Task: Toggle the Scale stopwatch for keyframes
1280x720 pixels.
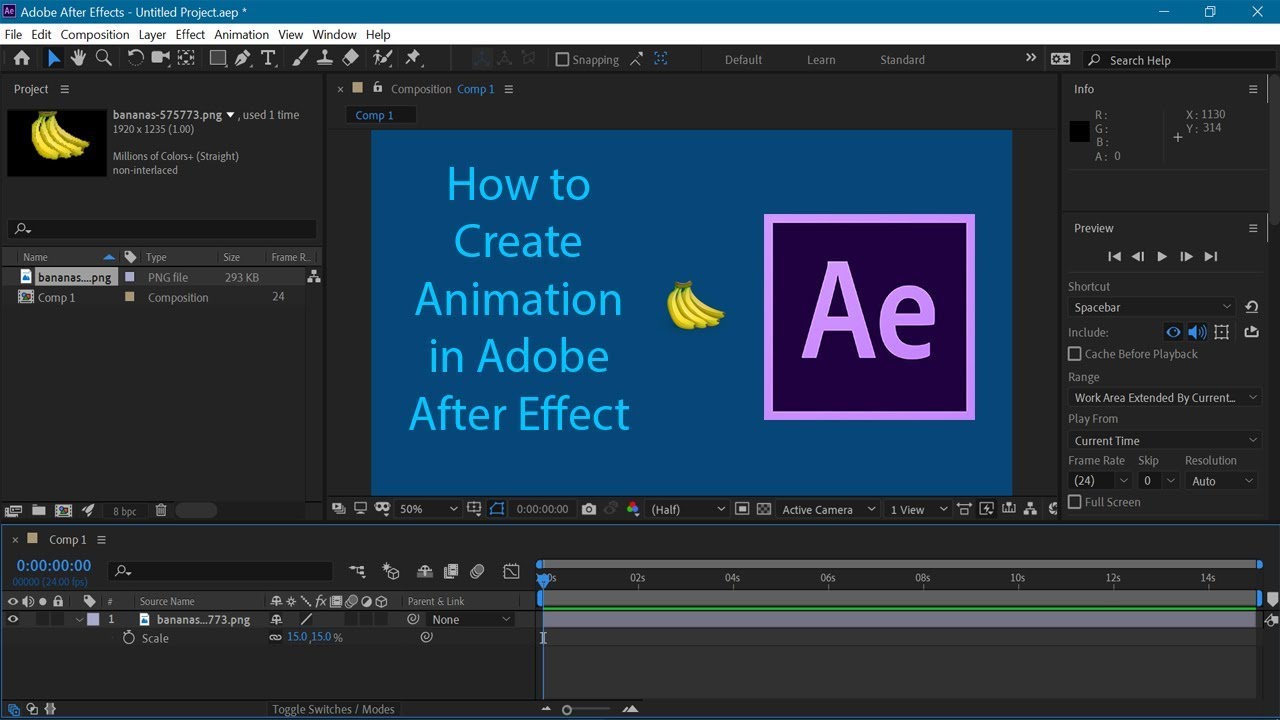Action: (x=128, y=637)
